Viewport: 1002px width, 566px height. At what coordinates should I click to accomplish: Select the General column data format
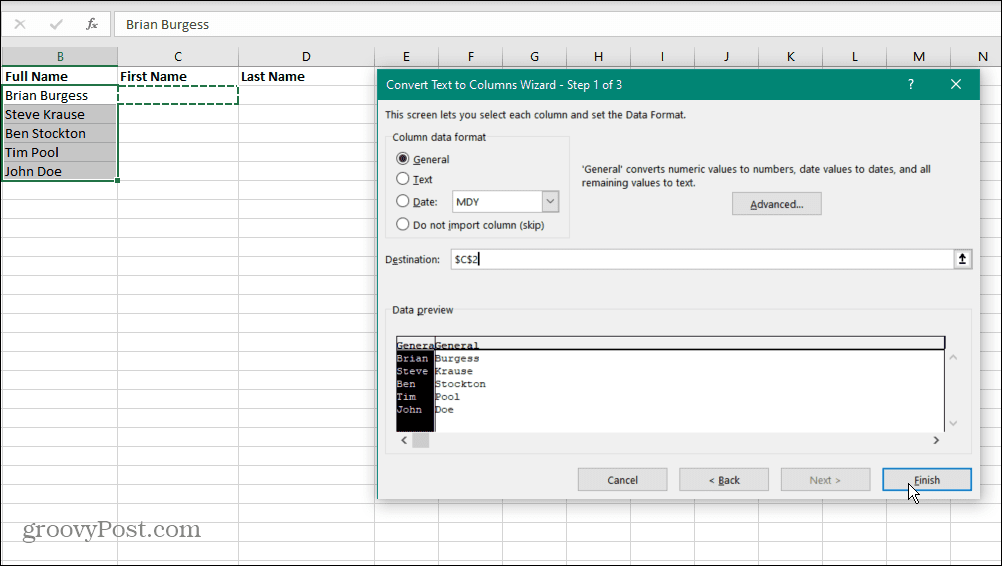click(403, 159)
